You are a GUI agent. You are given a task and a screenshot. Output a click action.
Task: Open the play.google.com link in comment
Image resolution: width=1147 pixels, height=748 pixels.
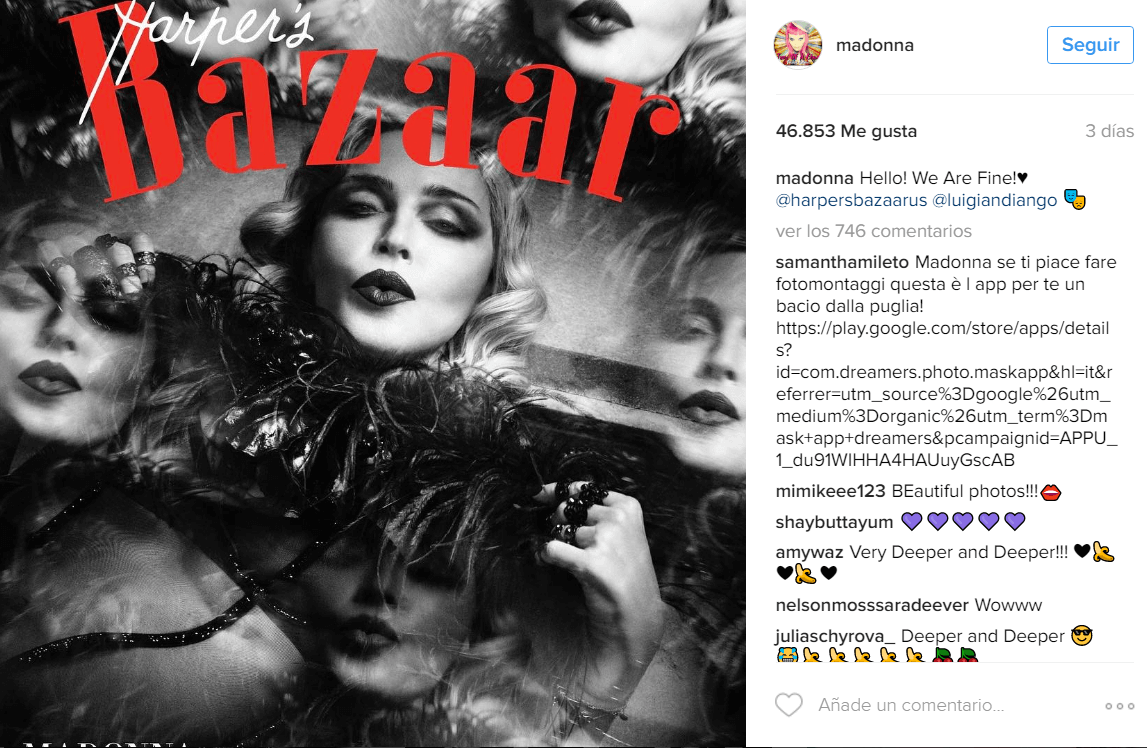pos(947,394)
